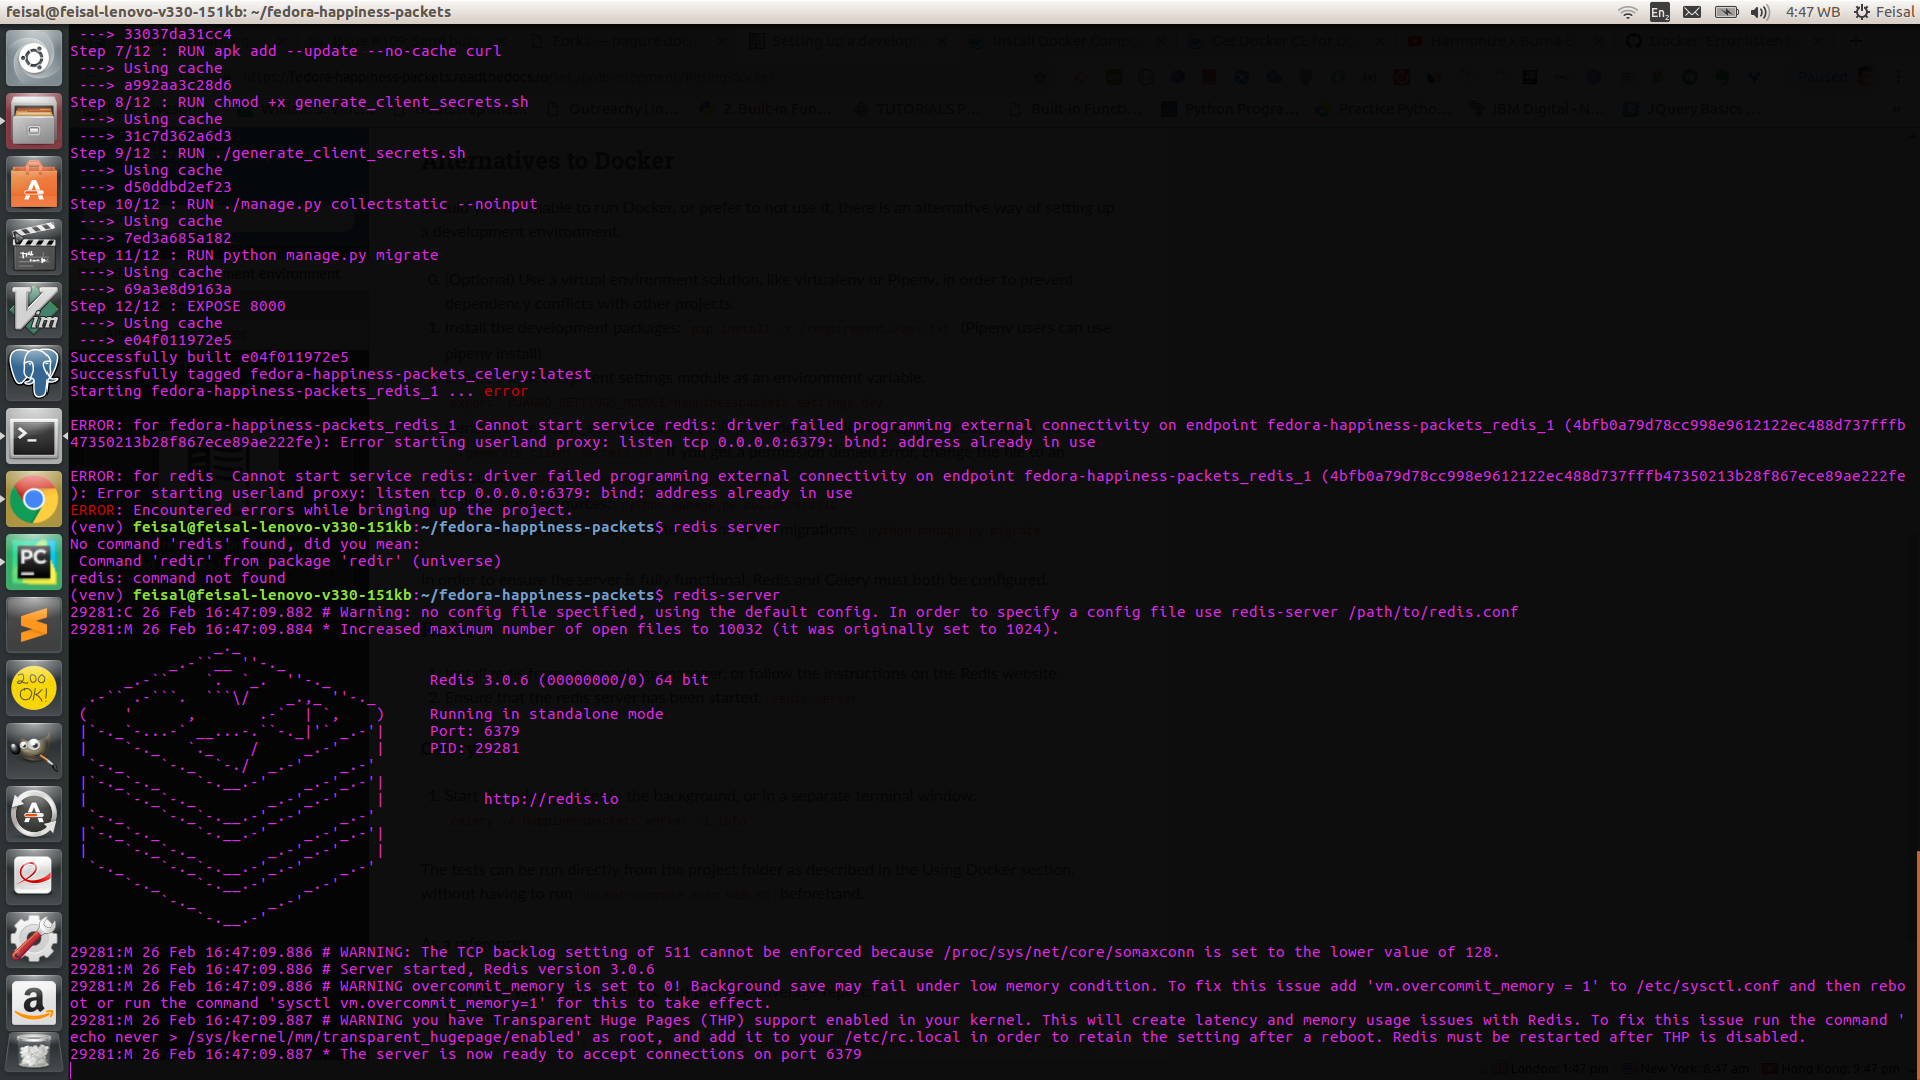Viewport: 1920px width, 1080px height.
Task: Switch to Google Chrome via dock icon
Action: click(34, 499)
